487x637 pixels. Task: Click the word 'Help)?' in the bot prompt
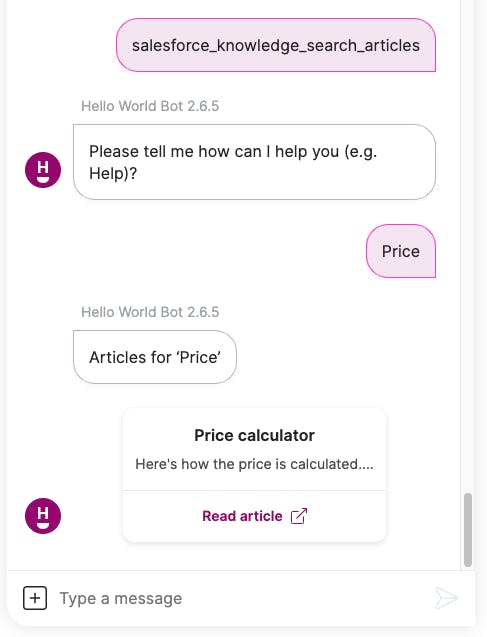point(113,173)
